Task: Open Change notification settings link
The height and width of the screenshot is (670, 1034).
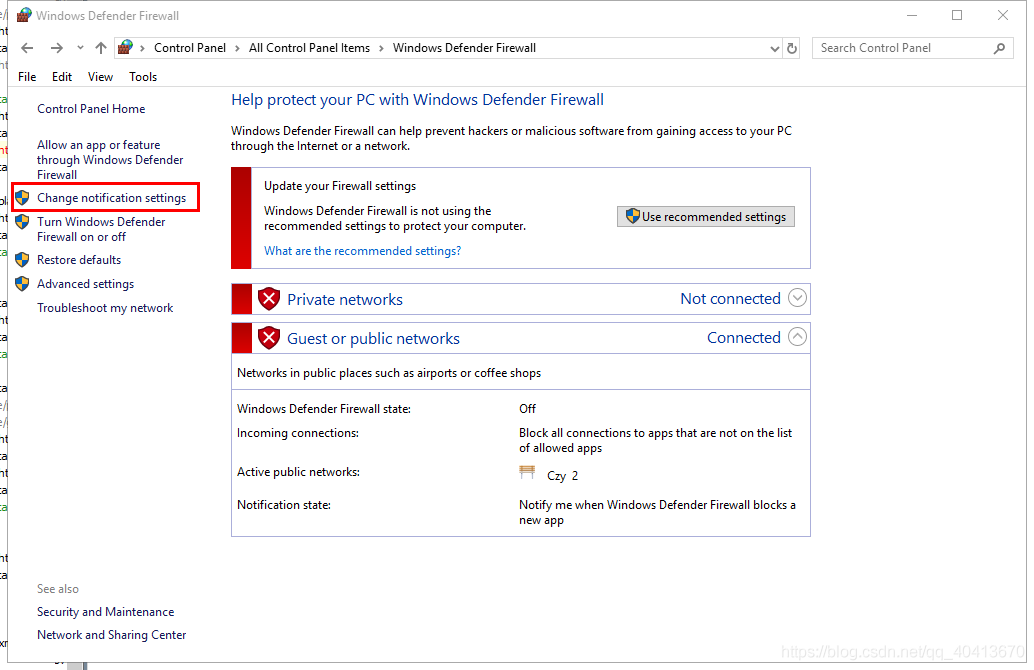Action: [111, 198]
